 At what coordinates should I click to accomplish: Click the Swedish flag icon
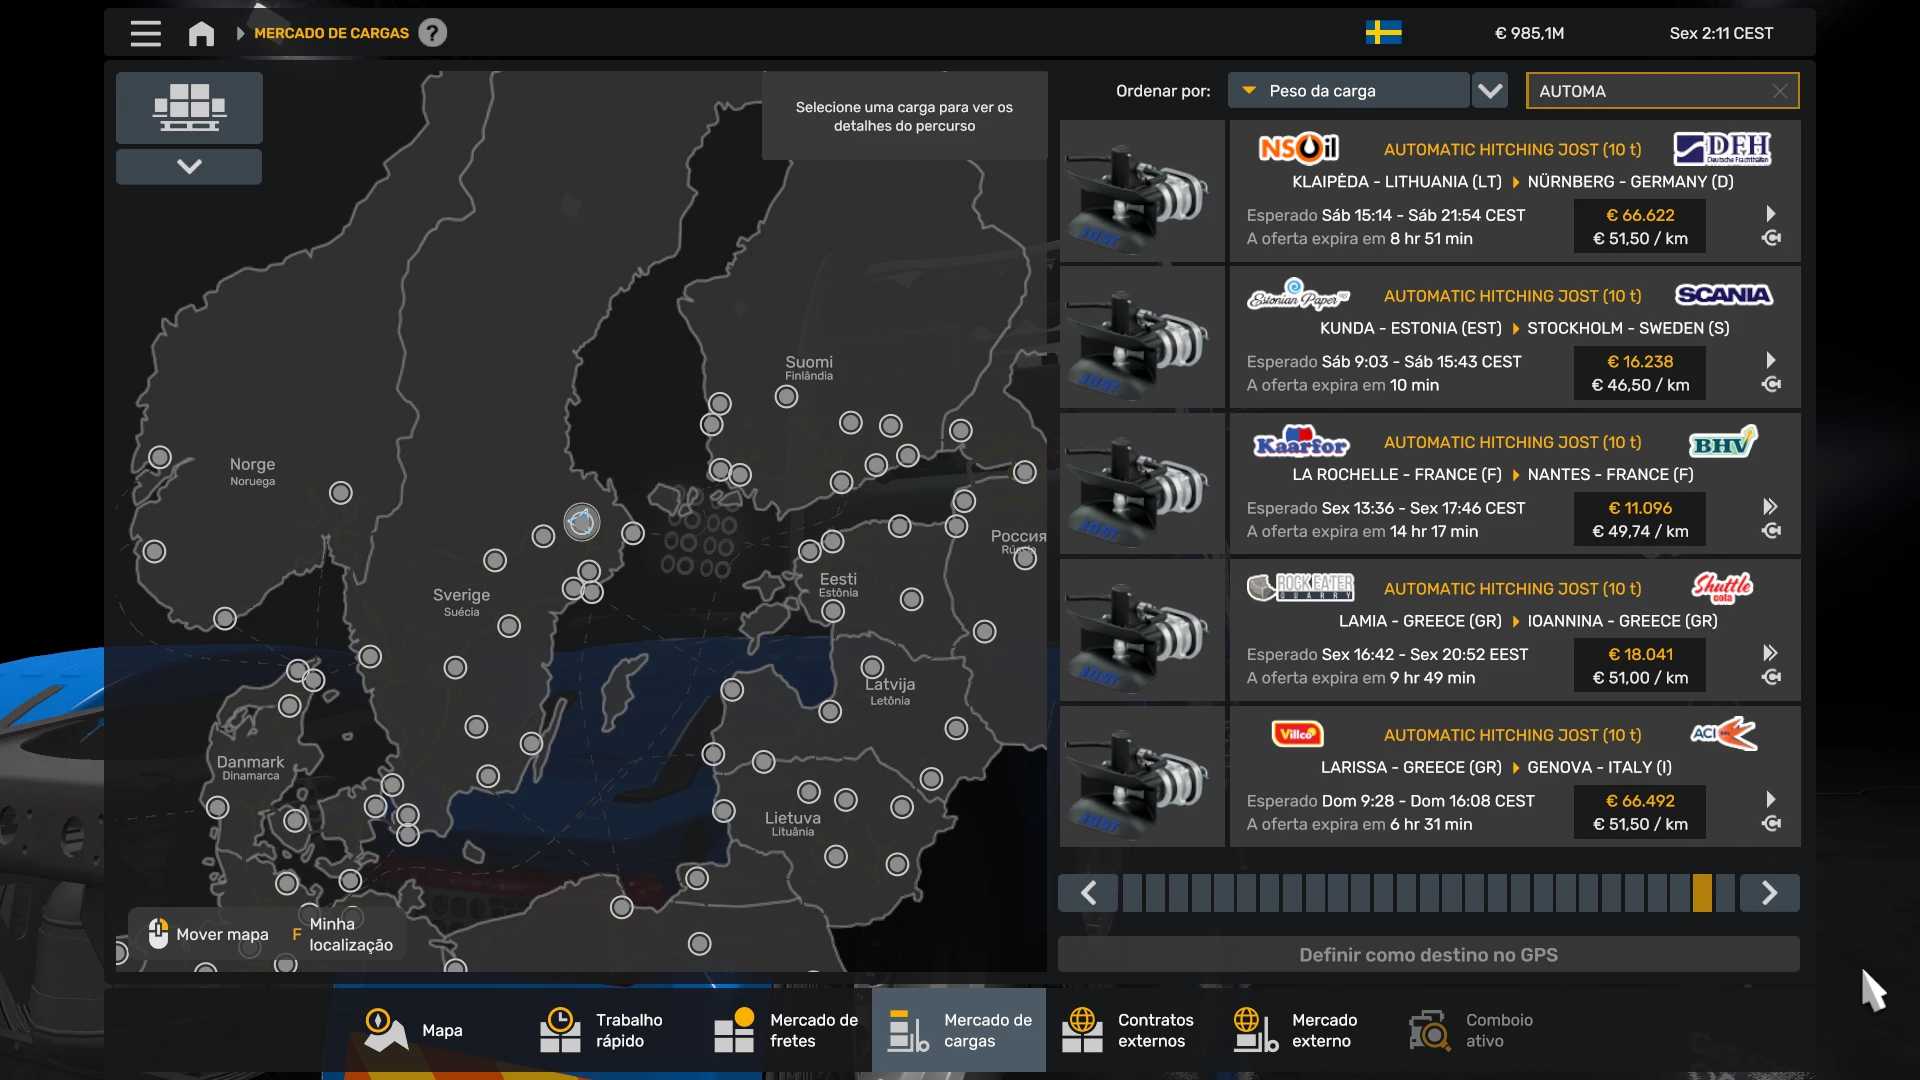[x=1383, y=33]
